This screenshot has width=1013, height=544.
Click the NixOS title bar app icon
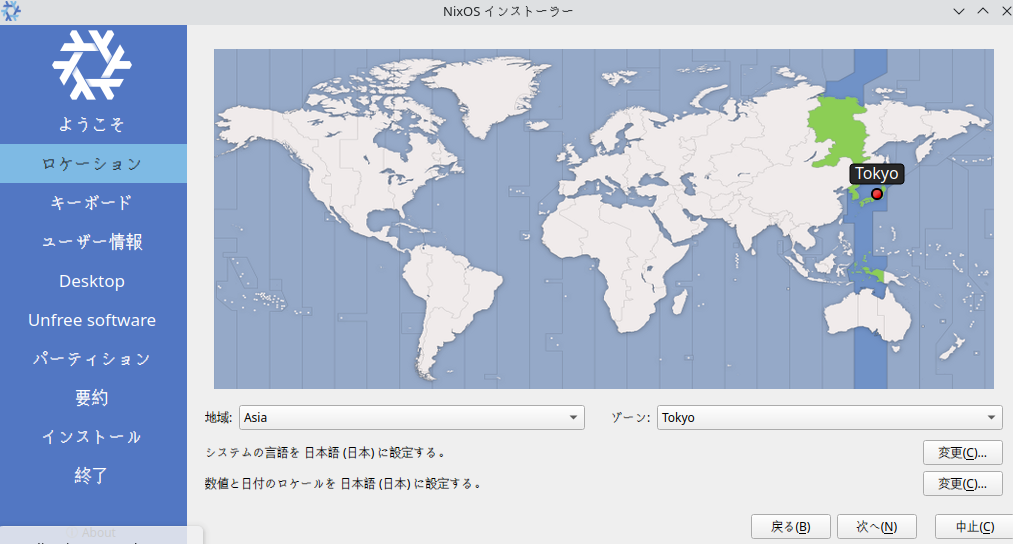(x=10, y=11)
